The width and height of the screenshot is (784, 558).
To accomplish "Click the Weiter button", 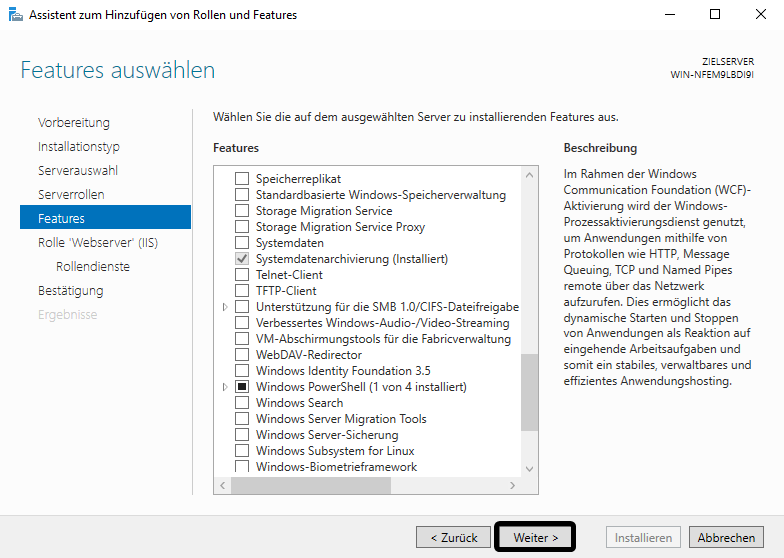I will click(535, 538).
